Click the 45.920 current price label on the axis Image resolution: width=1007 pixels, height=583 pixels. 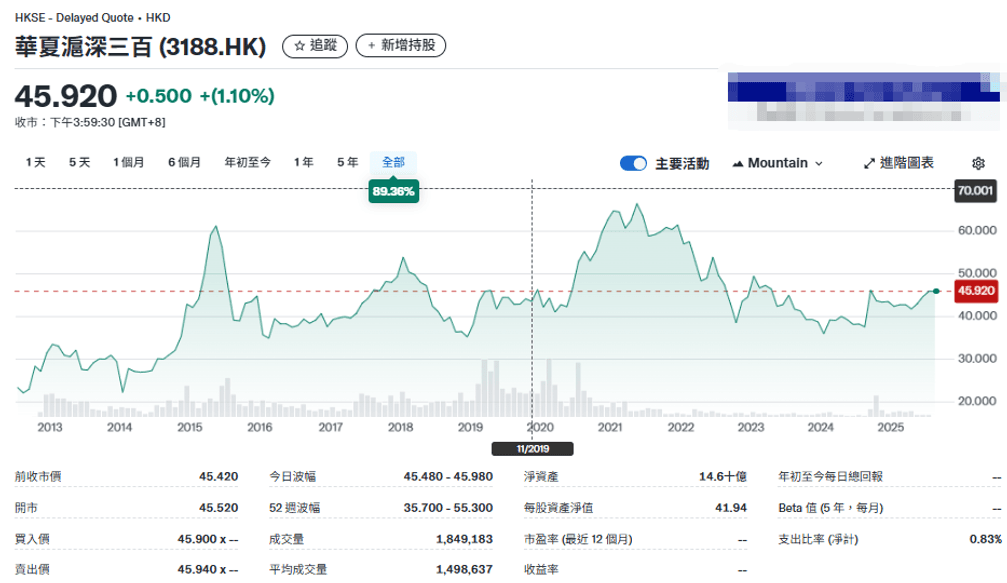pos(976,291)
